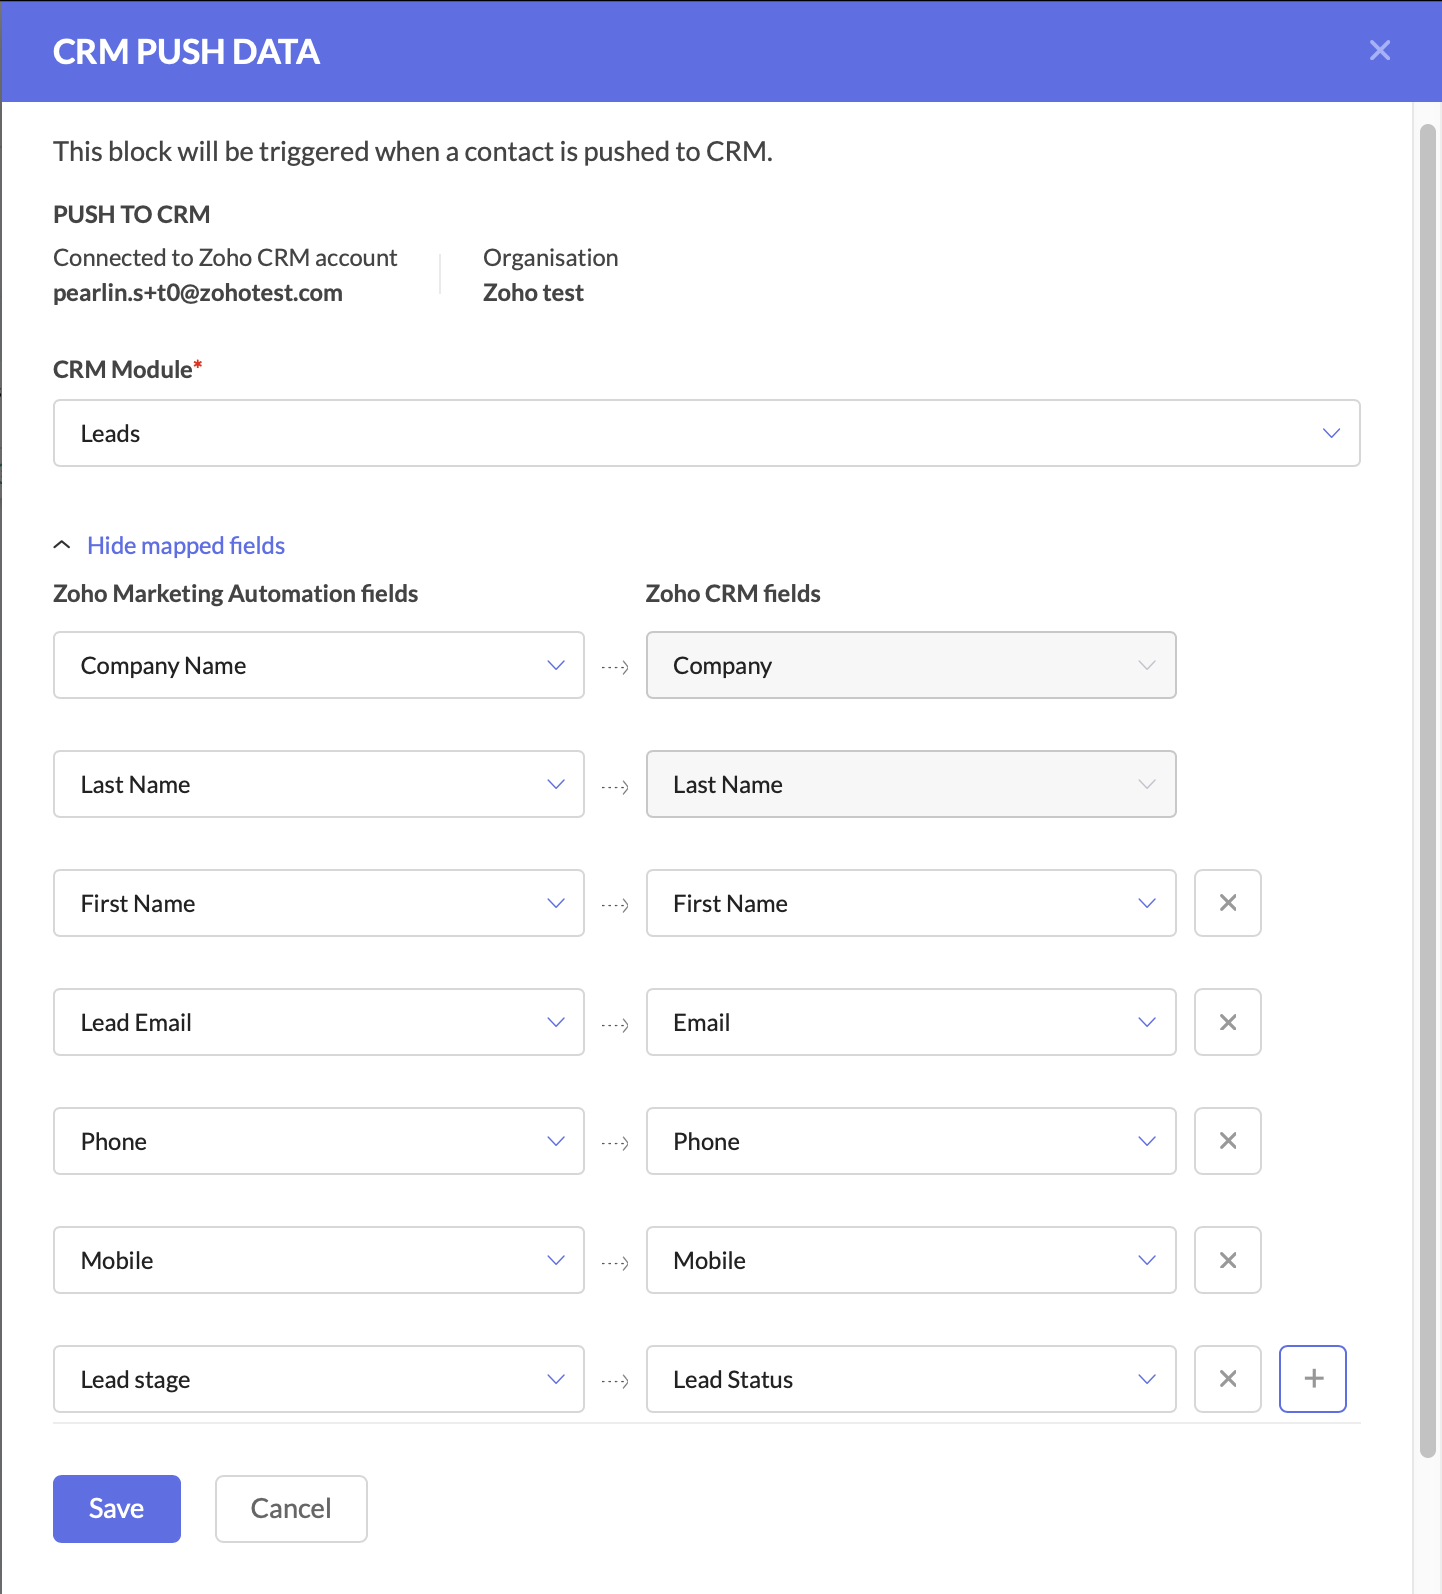Click the CRM Module label
Image resolution: width=1442 pixels, height=1594 pixels.
pyautogui.click(x=127, y=369)
